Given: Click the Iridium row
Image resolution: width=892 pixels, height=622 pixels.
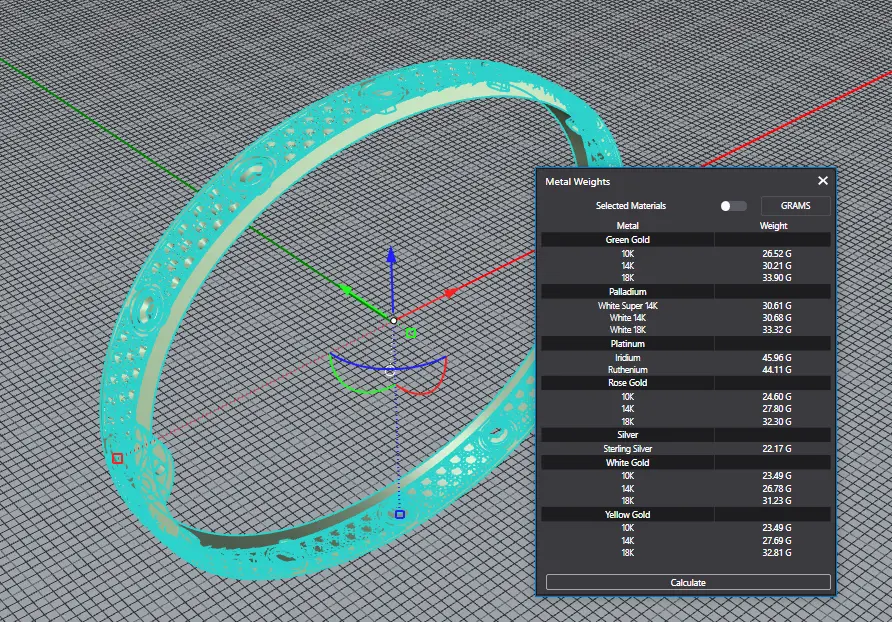Looking at the screenshot, I should (x=686, y=357).
